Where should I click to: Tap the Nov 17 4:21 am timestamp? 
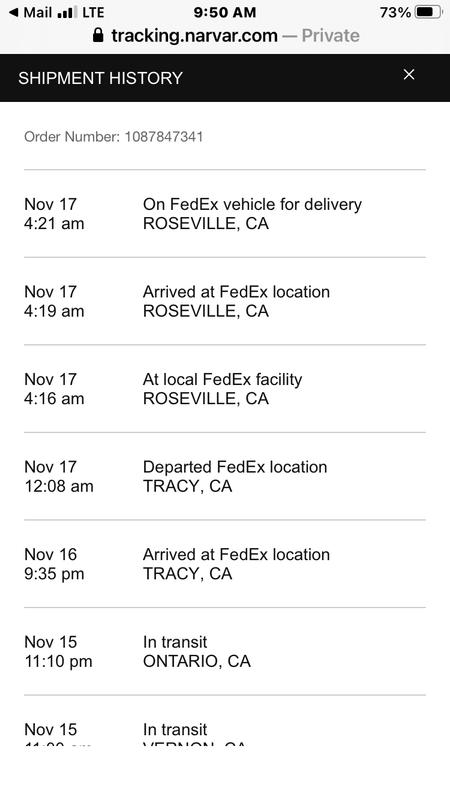[54, 214]
